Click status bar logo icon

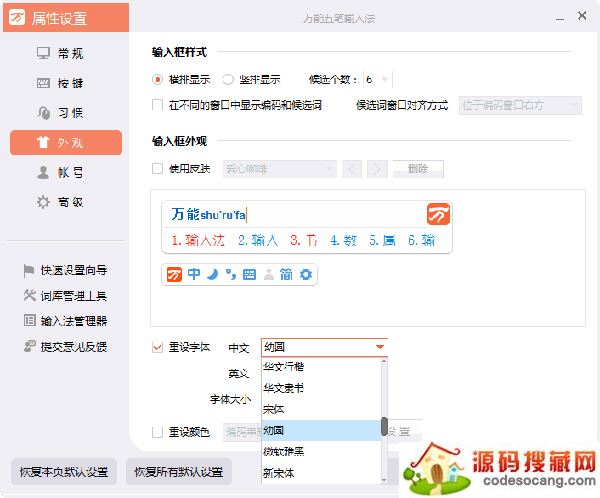click(174, 274)
